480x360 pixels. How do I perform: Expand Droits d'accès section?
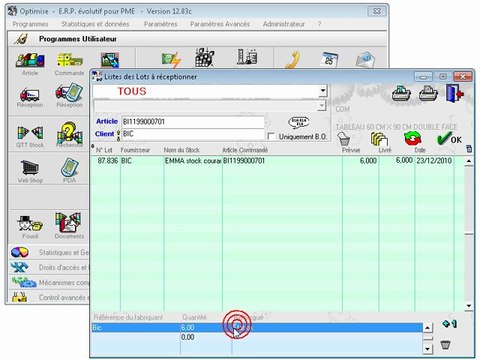pyautogui.click(x=49, y=267)
